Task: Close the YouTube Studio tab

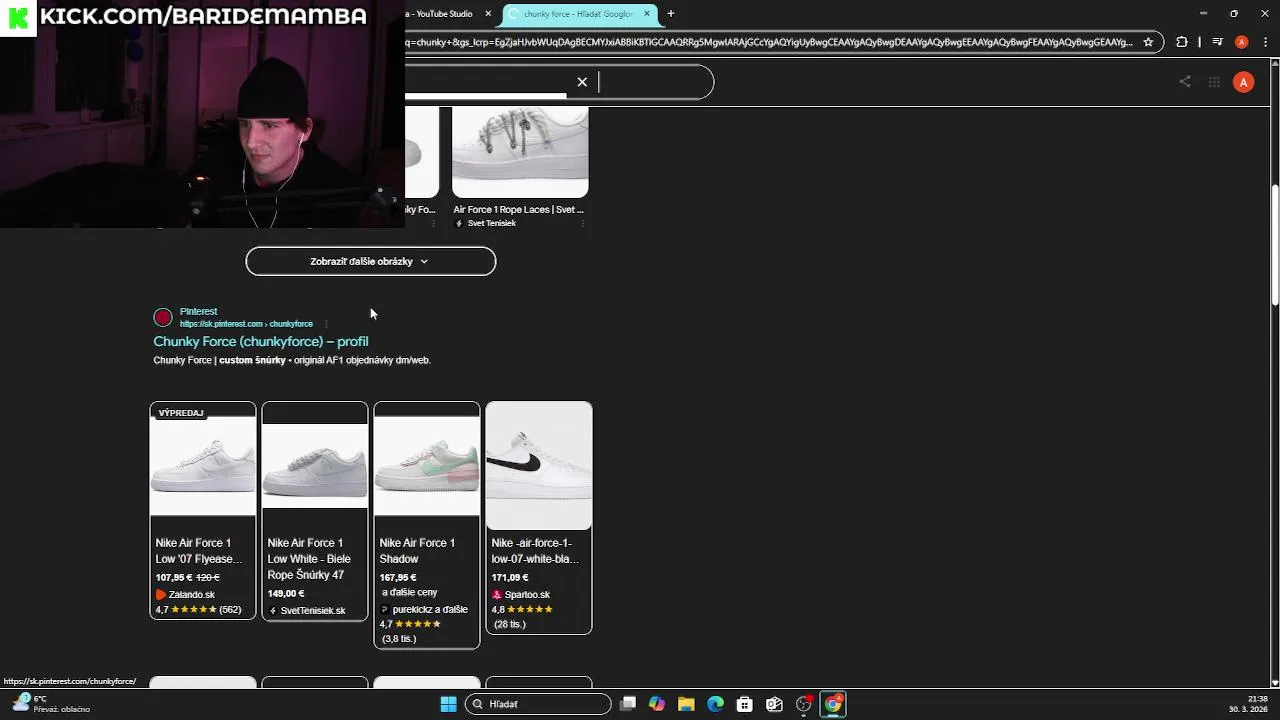Action: [x=487, y=14]
